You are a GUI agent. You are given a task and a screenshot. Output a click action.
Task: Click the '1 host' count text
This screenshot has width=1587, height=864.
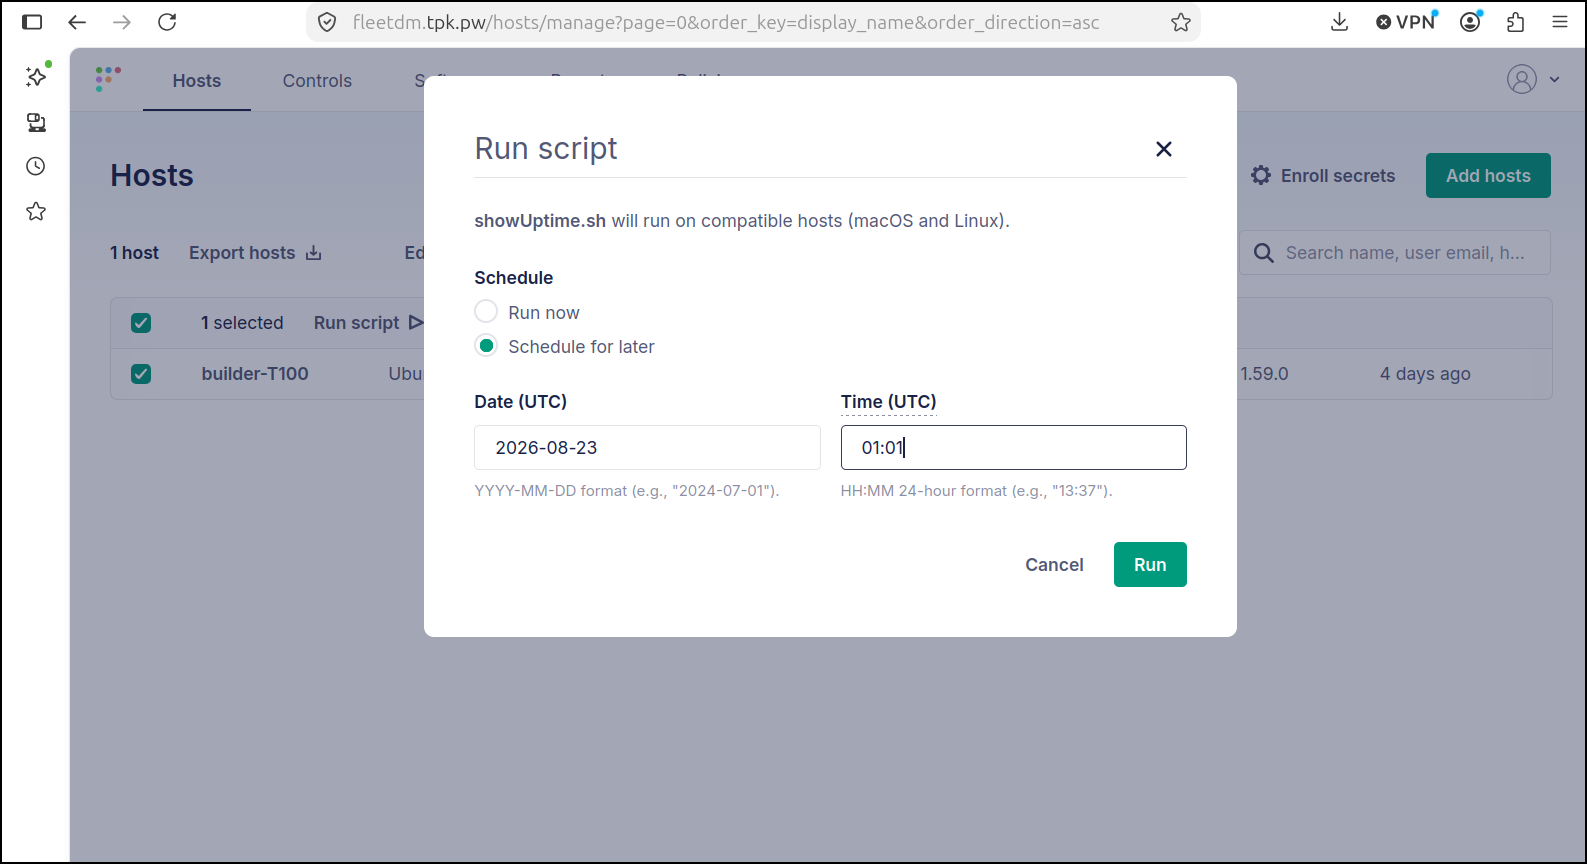(134, 253)
